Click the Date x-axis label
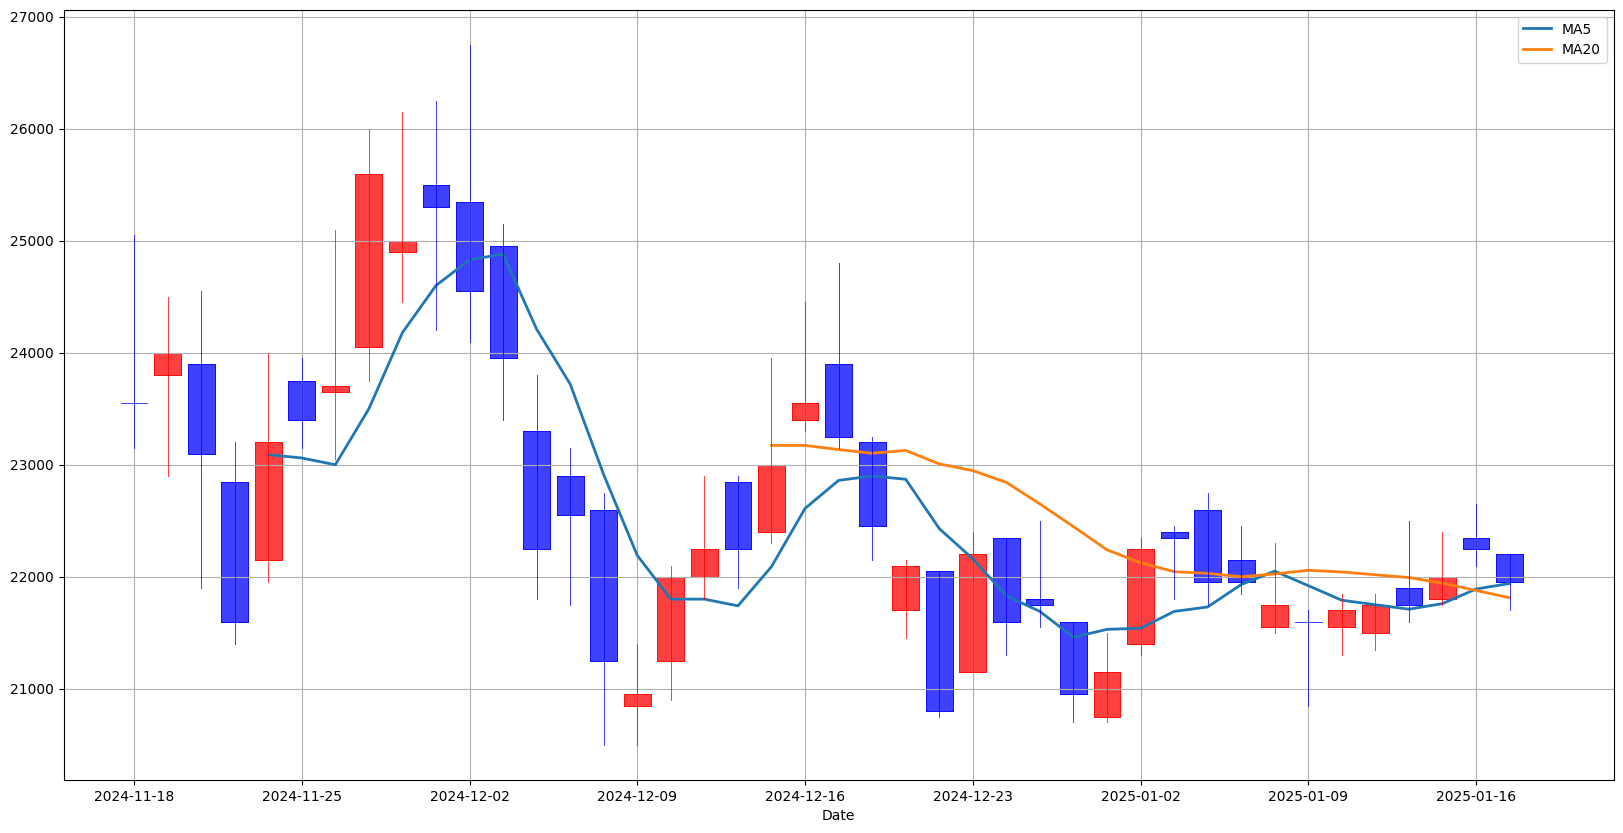Viewport: 1623px width, 833px height. pos(838,815)
